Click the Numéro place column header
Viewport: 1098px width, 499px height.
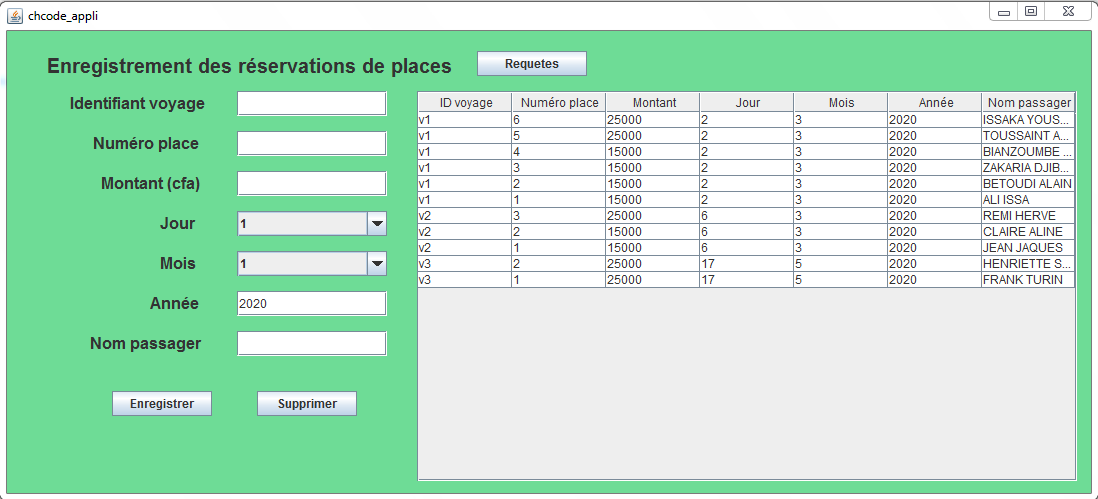pos(559,102)
